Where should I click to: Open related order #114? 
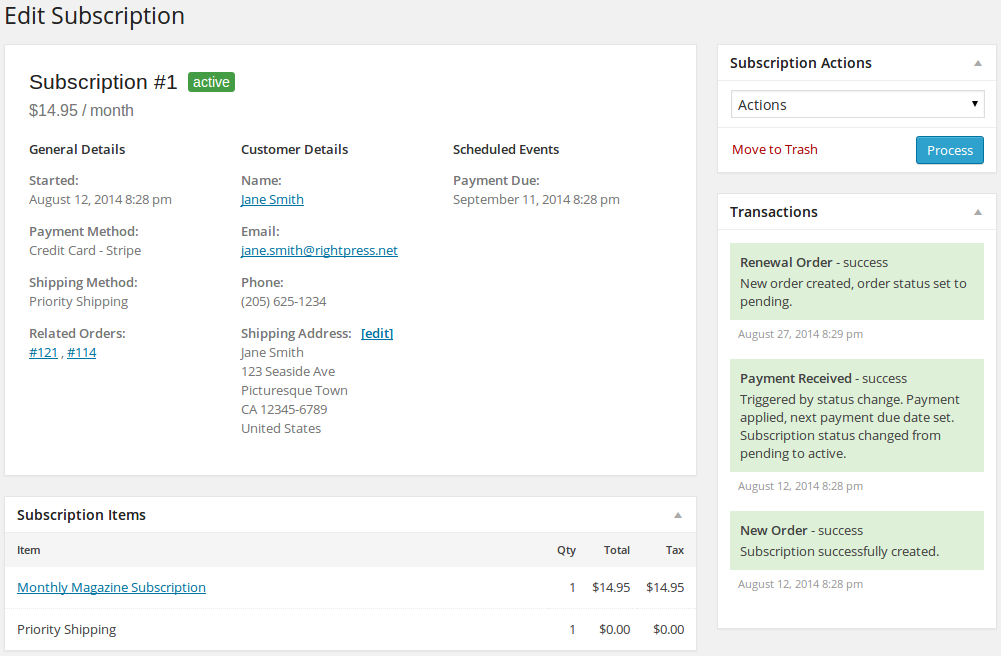tap(82, 352)
